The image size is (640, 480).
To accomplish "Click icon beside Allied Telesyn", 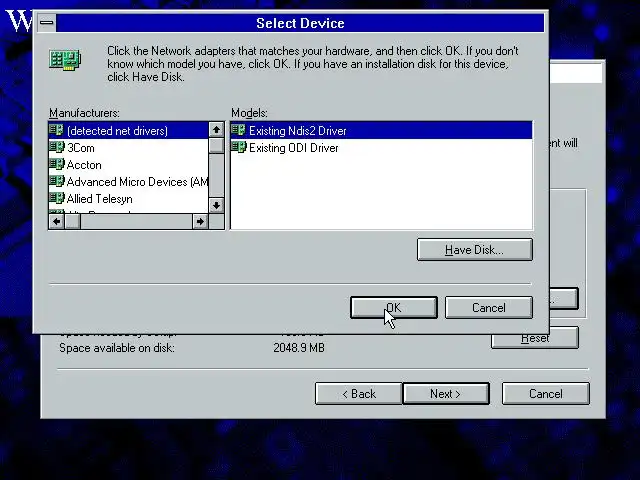I will coord(56,198).
